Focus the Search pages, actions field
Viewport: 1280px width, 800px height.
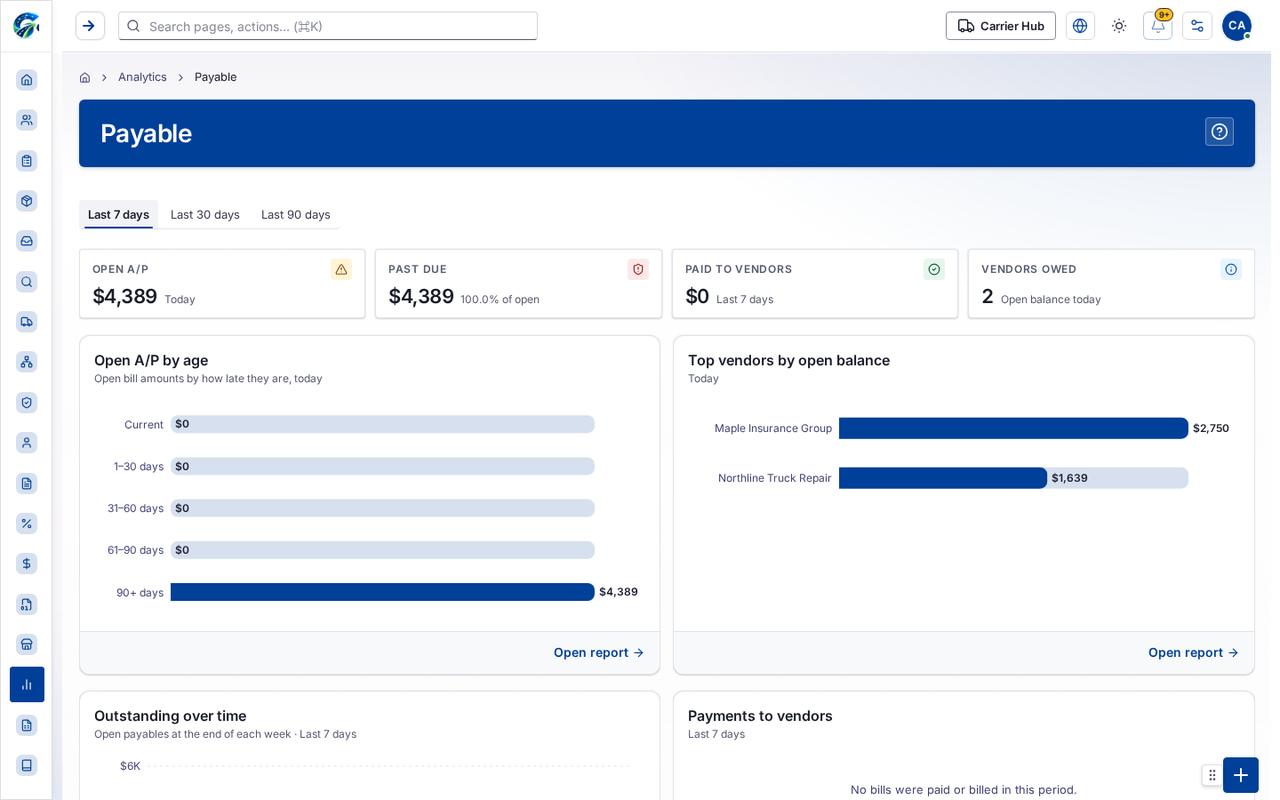(328, 26)
